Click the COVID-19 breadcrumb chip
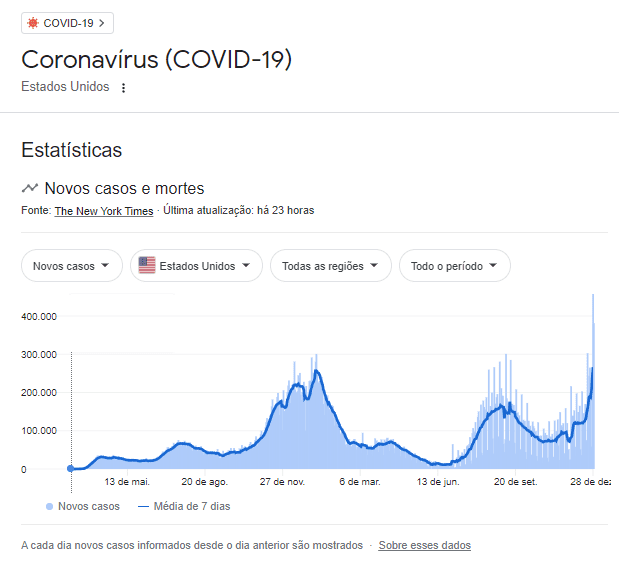 coord(68,22)
